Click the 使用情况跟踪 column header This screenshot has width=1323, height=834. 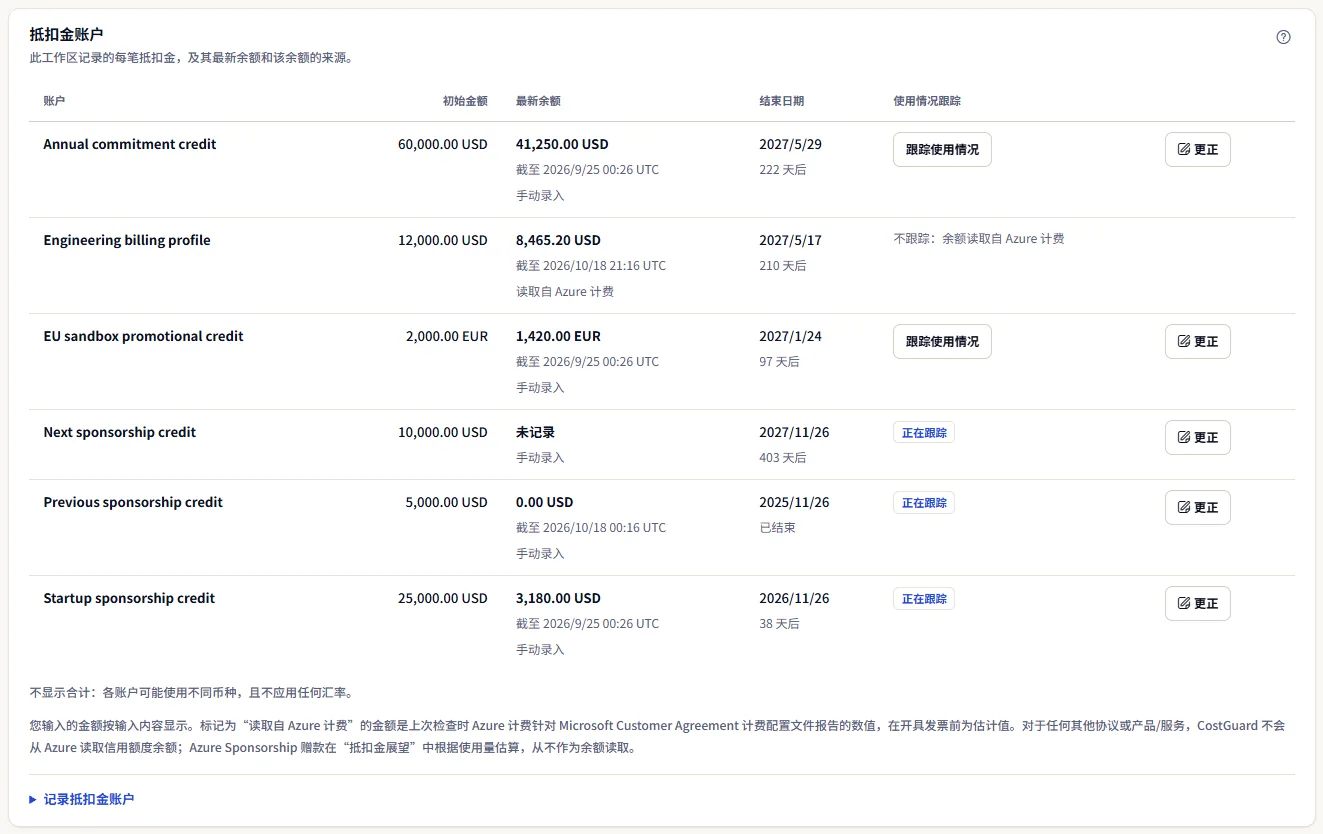click(x=927, y=101)
